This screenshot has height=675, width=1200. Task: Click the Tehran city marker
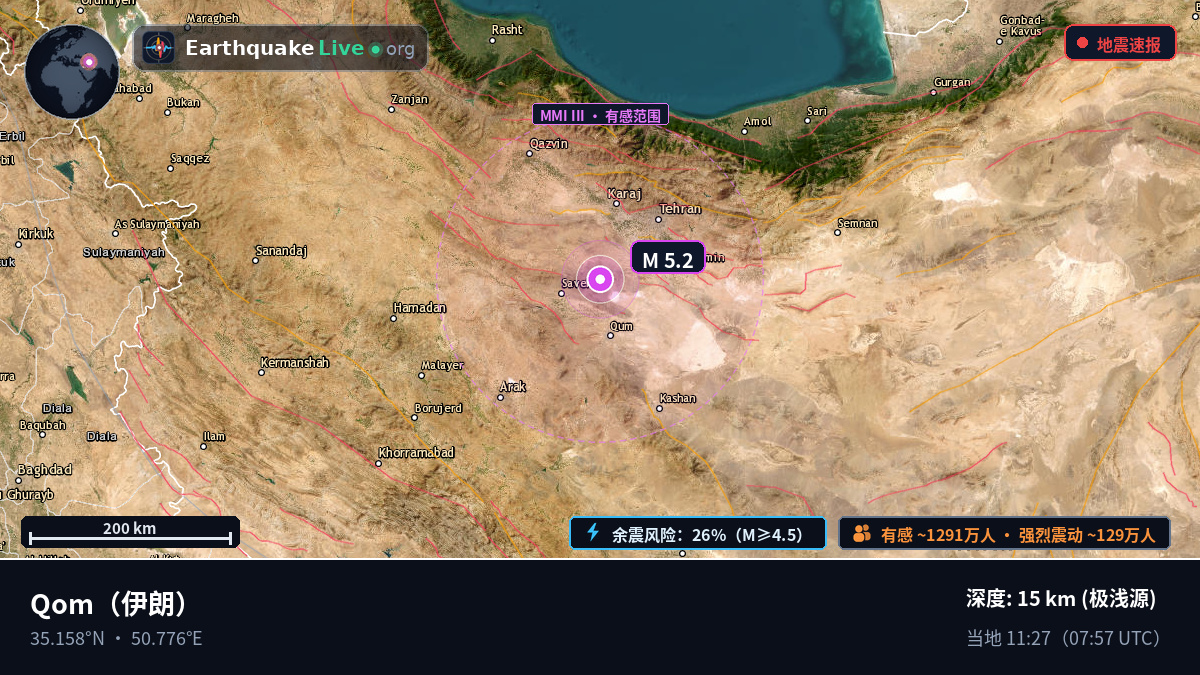click(659, 220)
